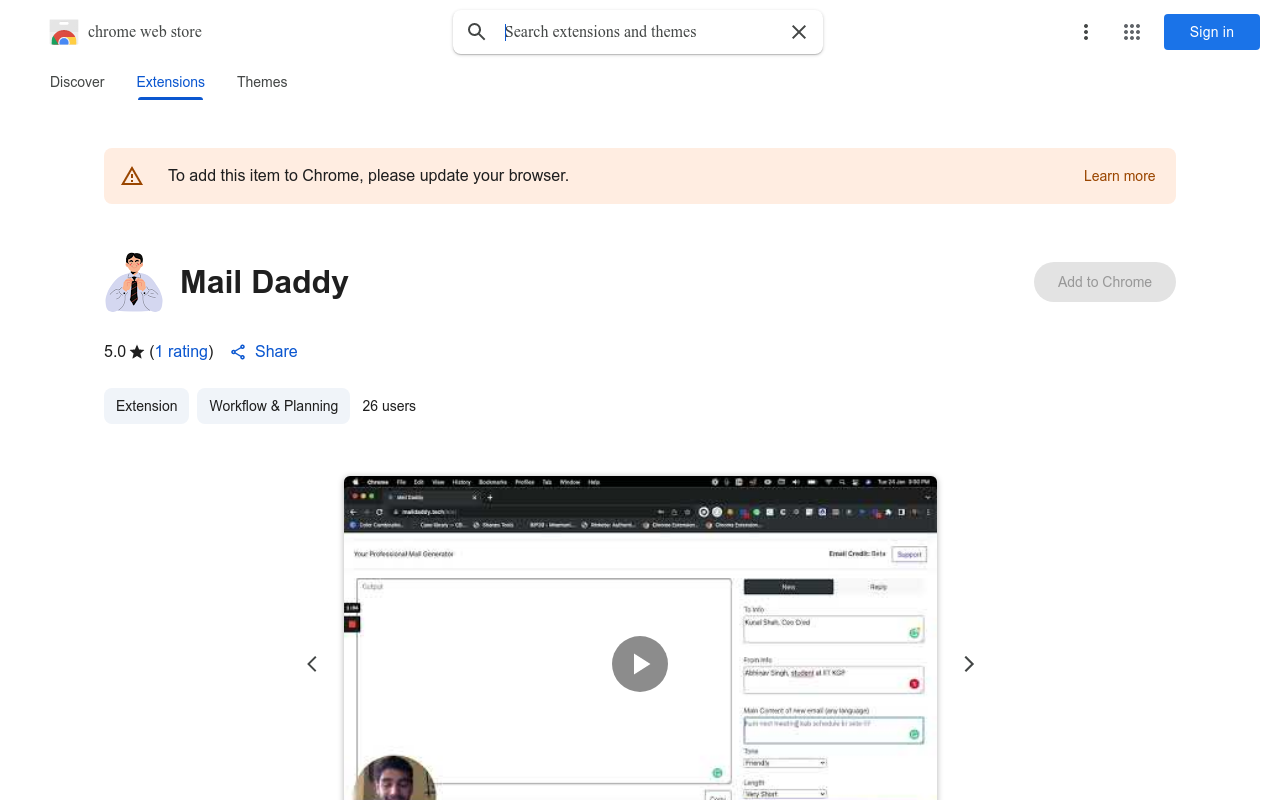The height and width of the screenshot is (800, 1280).
Task: Click the Share button
Action: 264,352
